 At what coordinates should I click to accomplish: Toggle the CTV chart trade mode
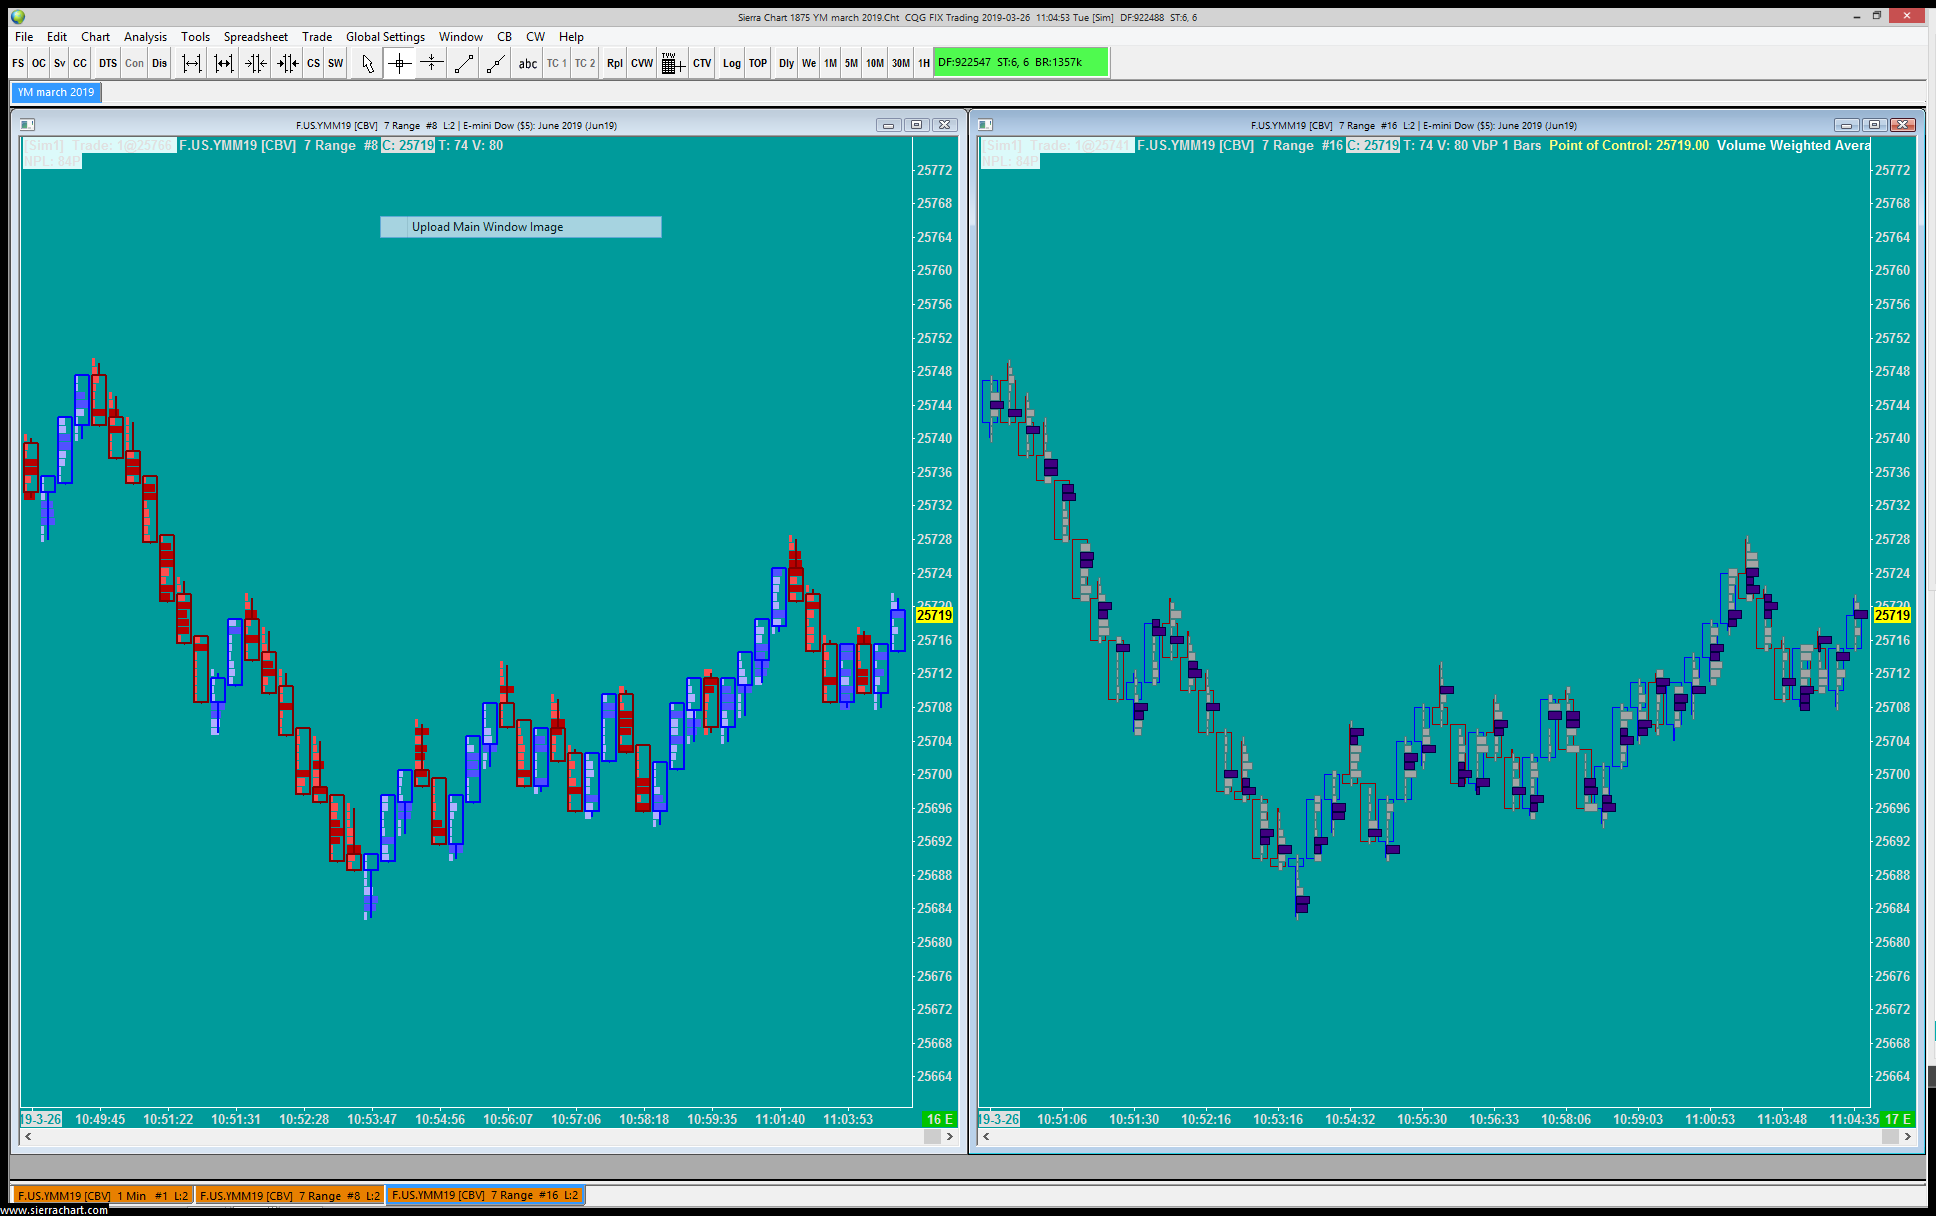702,63
